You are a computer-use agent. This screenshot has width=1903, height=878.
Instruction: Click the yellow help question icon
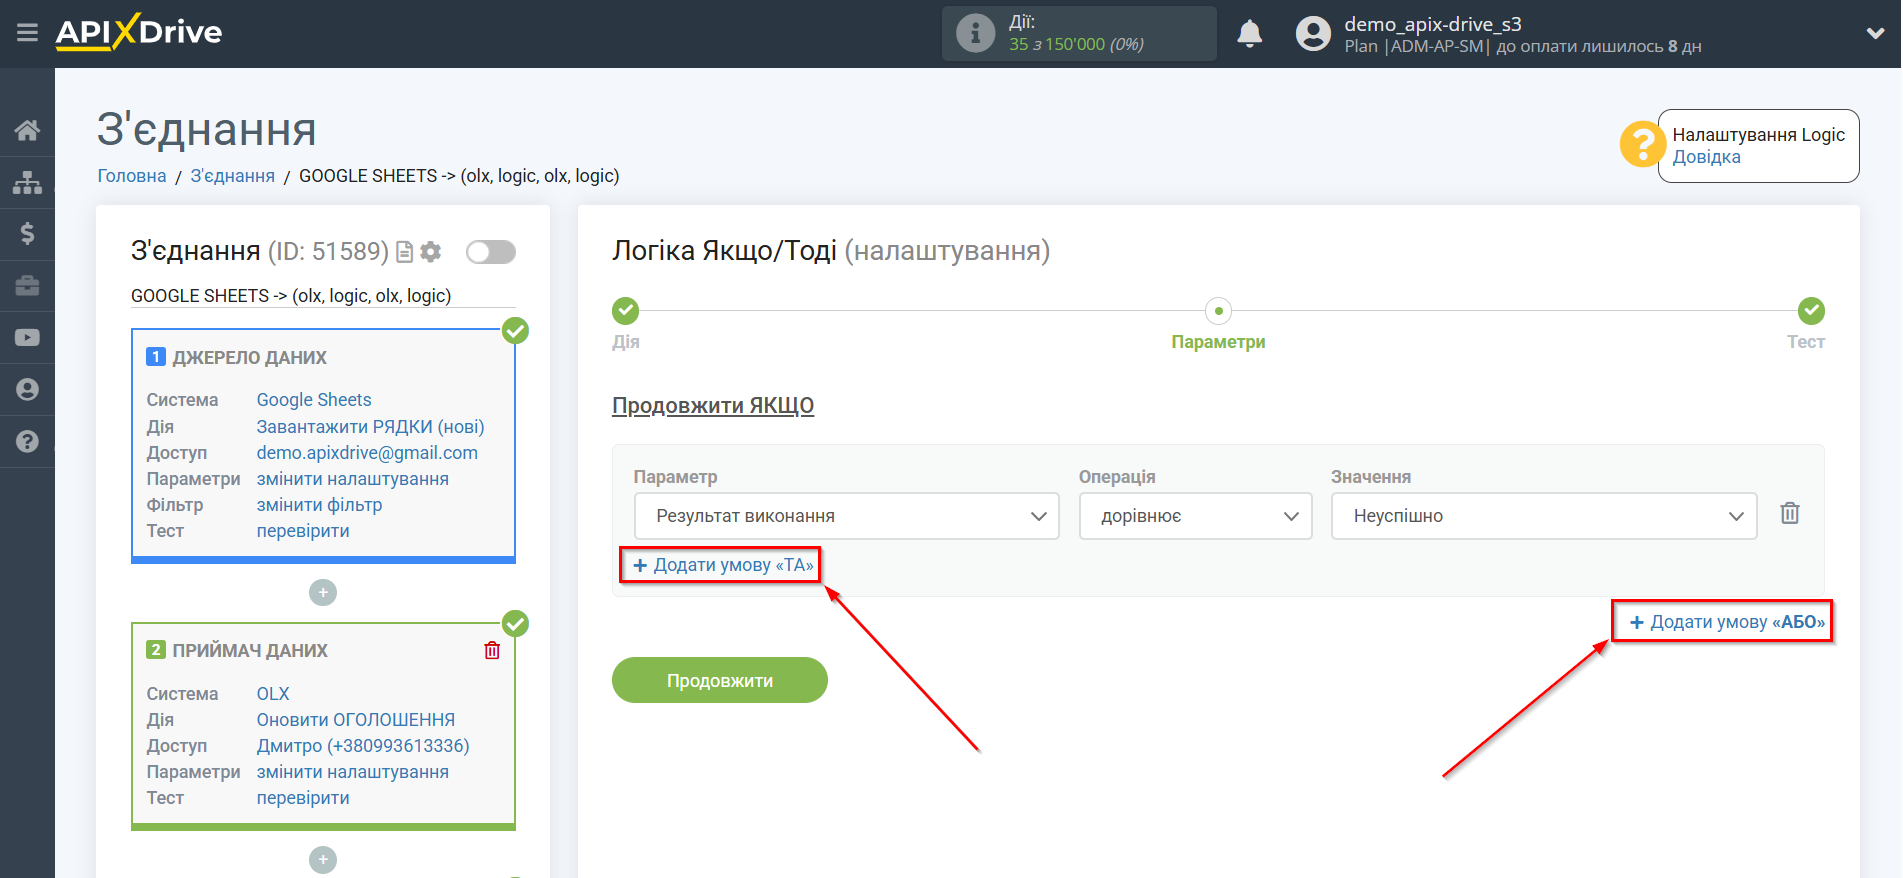point(1642,145)
